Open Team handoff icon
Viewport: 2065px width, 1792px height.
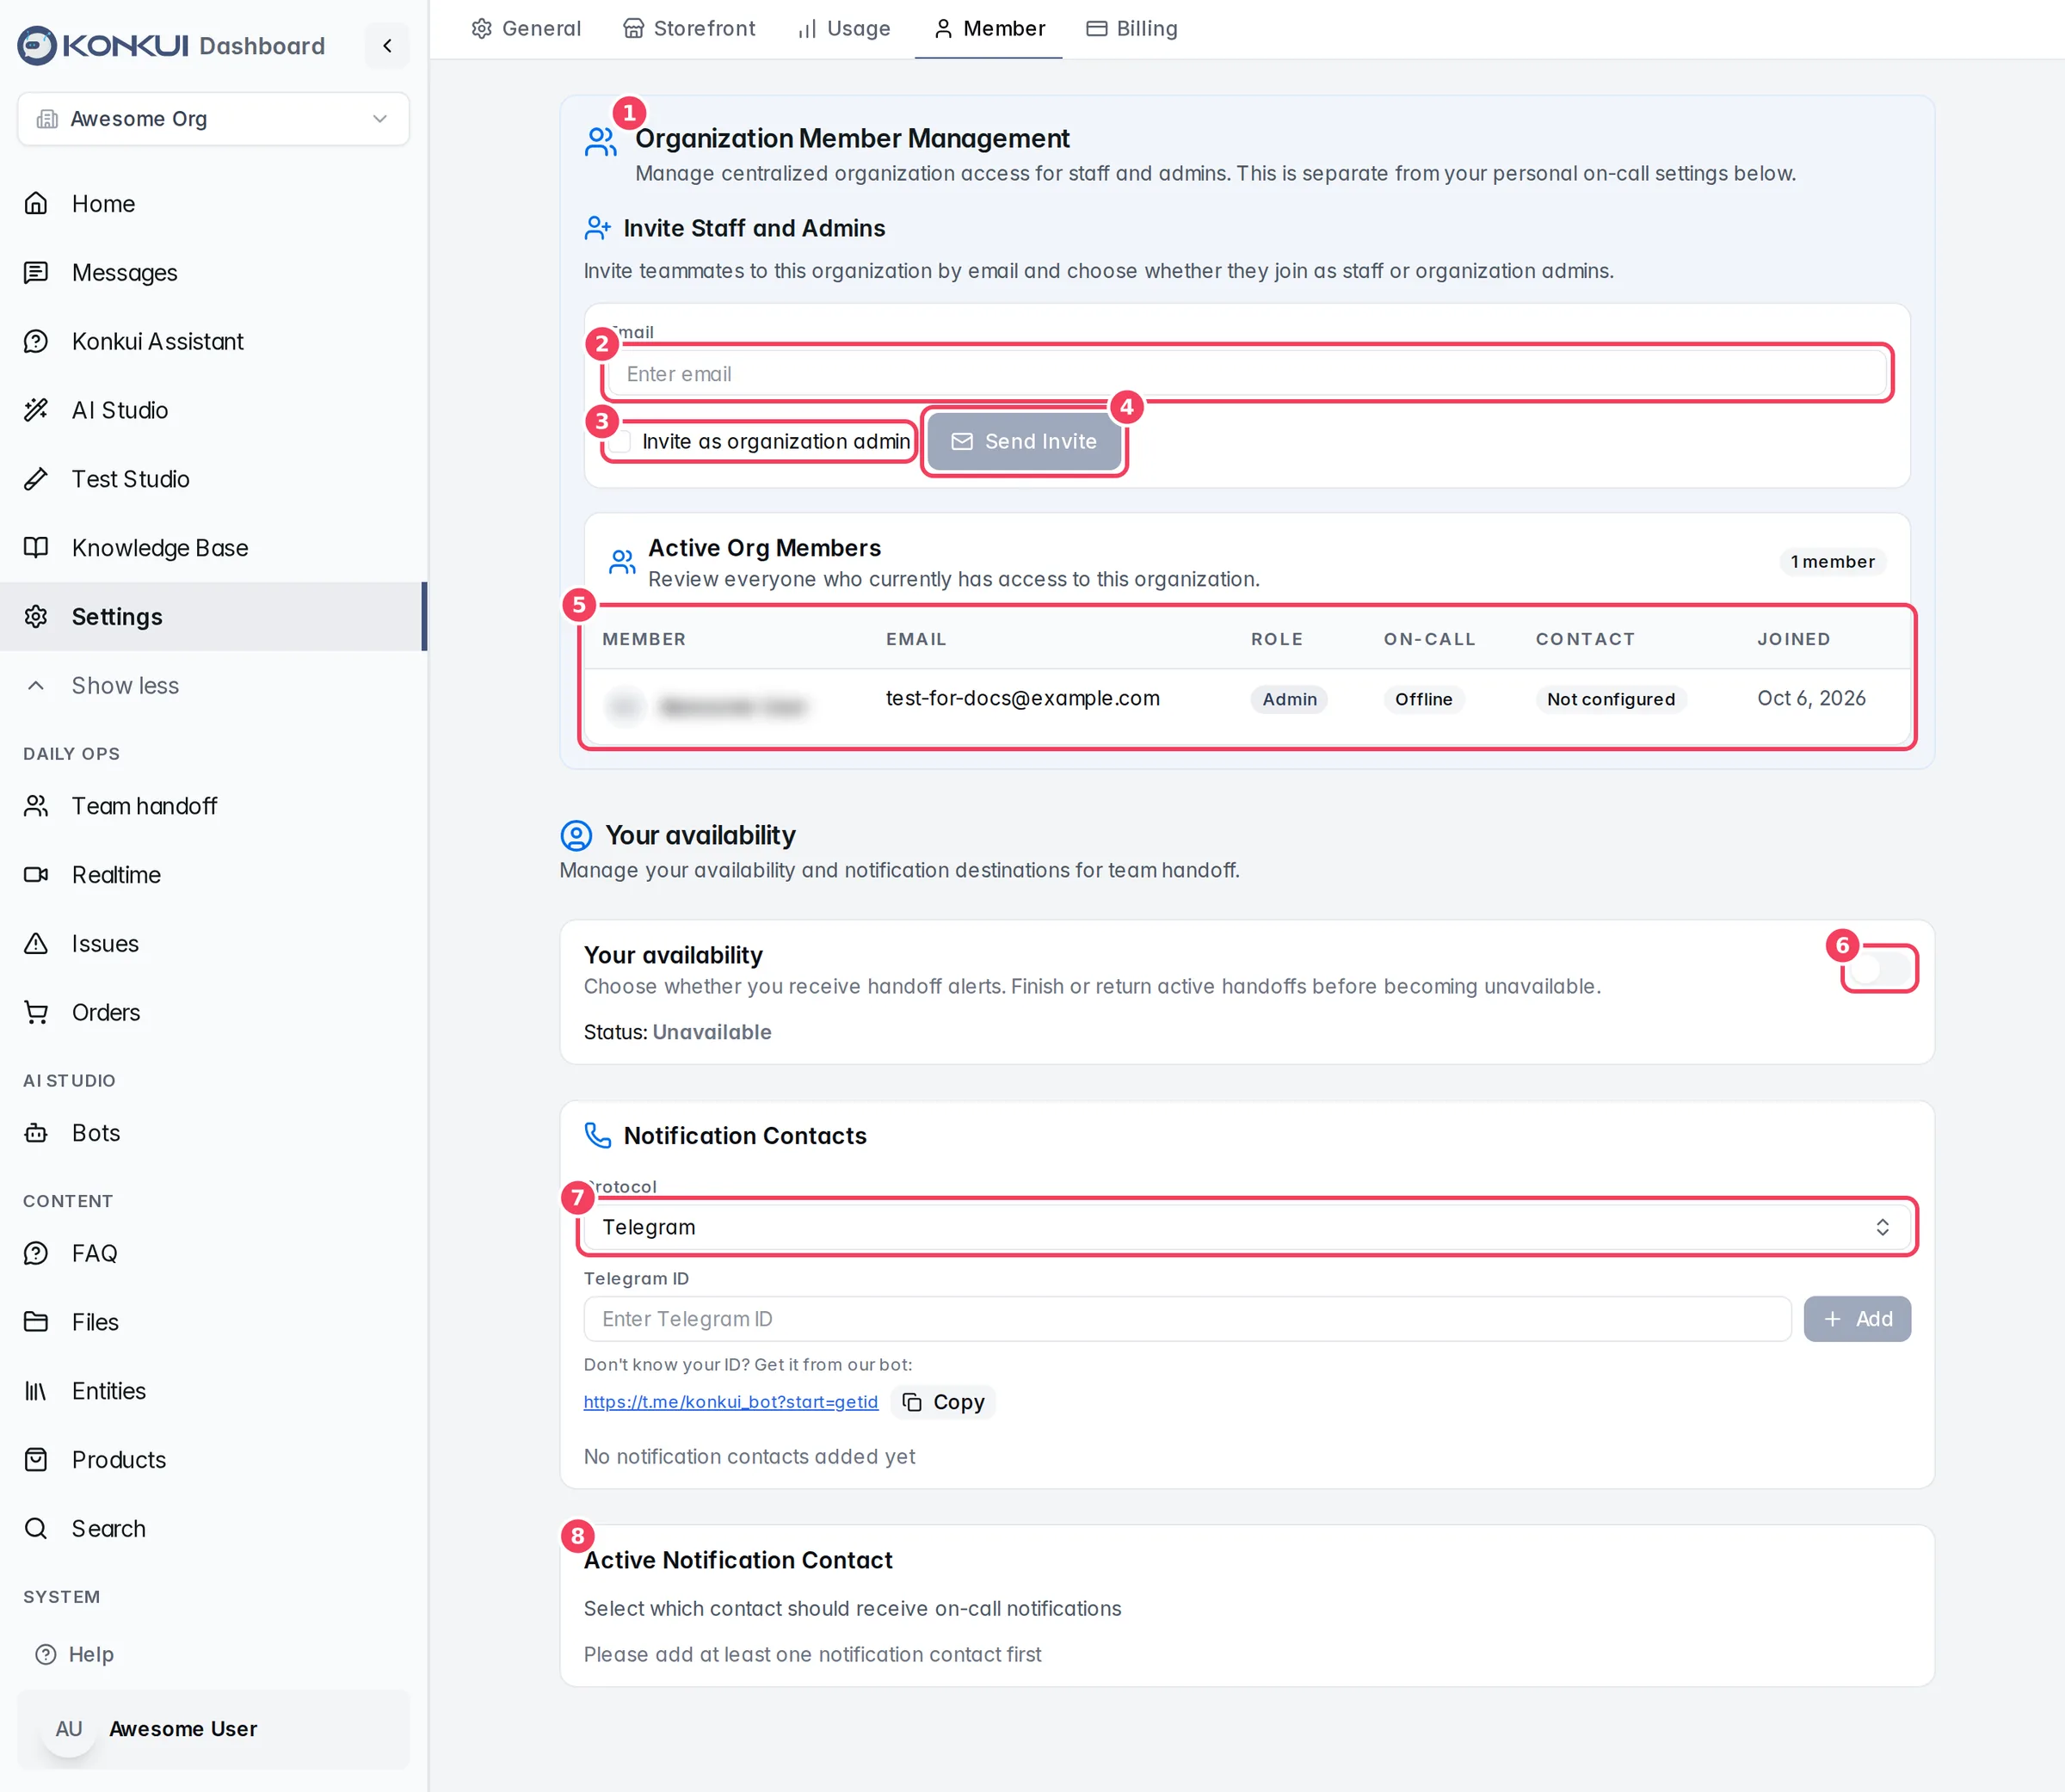coord(36,806)
